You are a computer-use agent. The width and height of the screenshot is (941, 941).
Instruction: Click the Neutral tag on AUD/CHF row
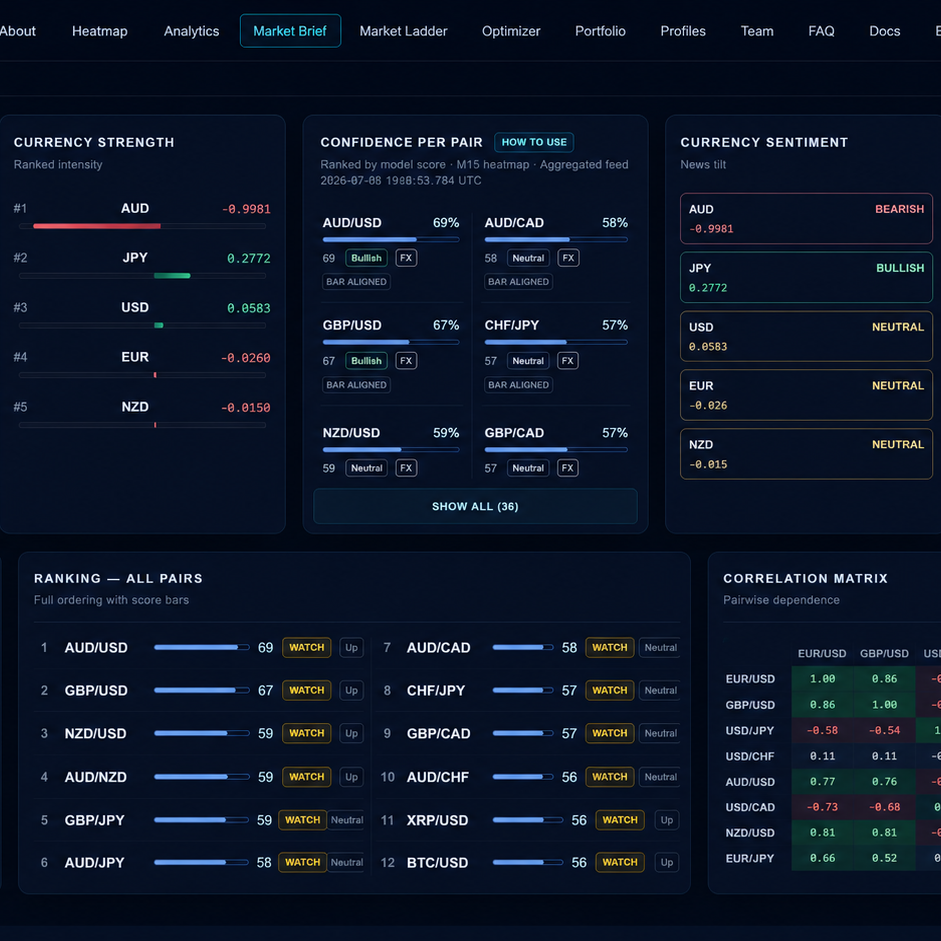point(660,777)
